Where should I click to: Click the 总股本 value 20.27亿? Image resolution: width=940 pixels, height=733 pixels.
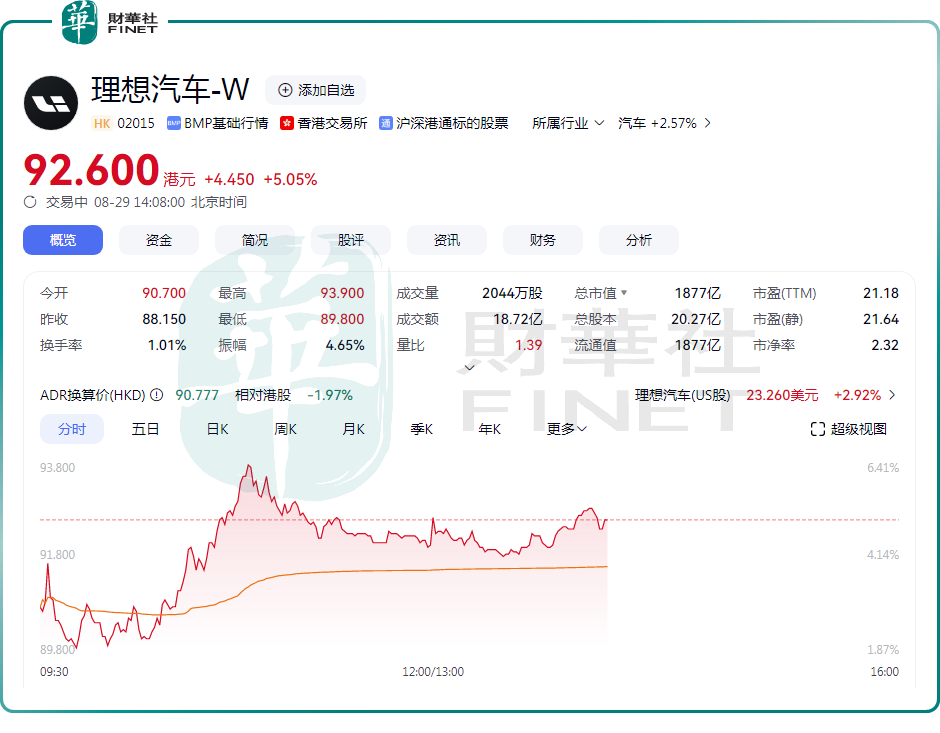tap(695, 319)
